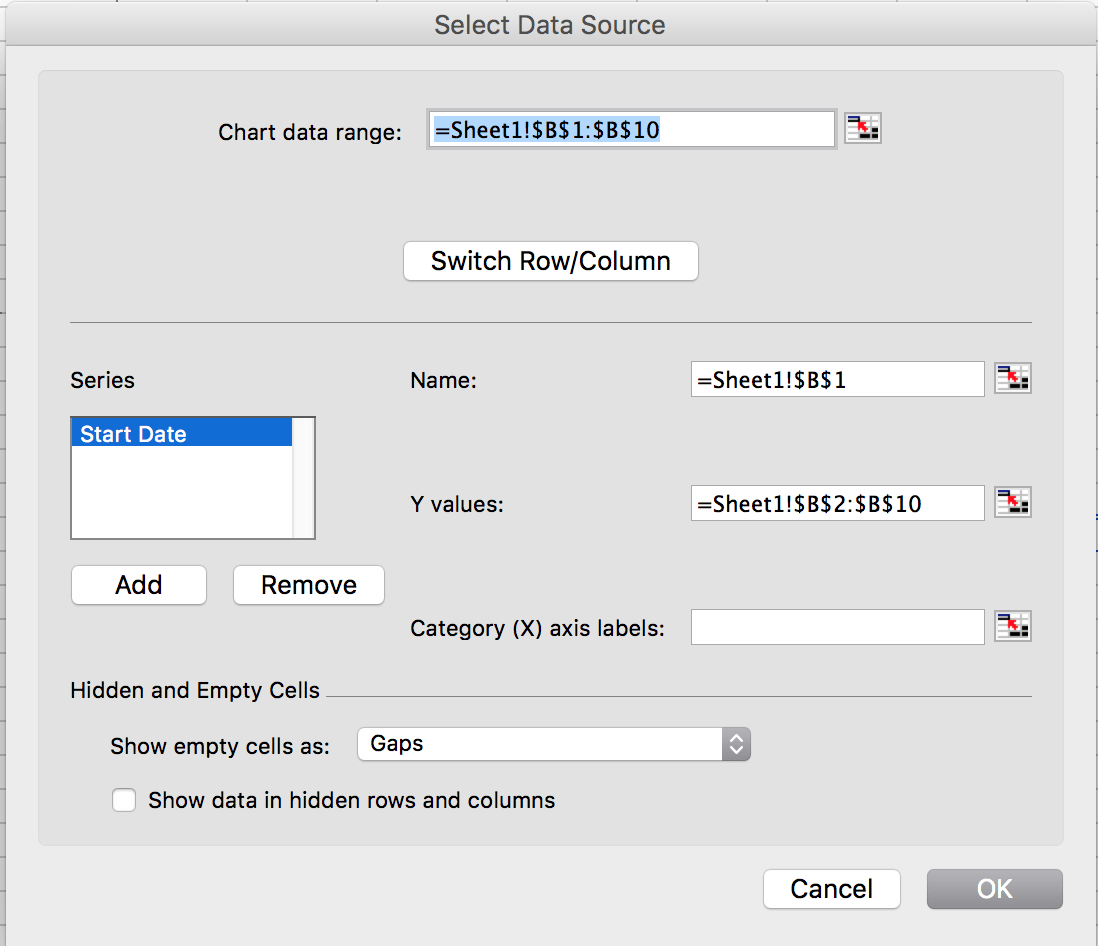Add a new series
Viewport: 1098px width, 946px height.
point(139,585)
